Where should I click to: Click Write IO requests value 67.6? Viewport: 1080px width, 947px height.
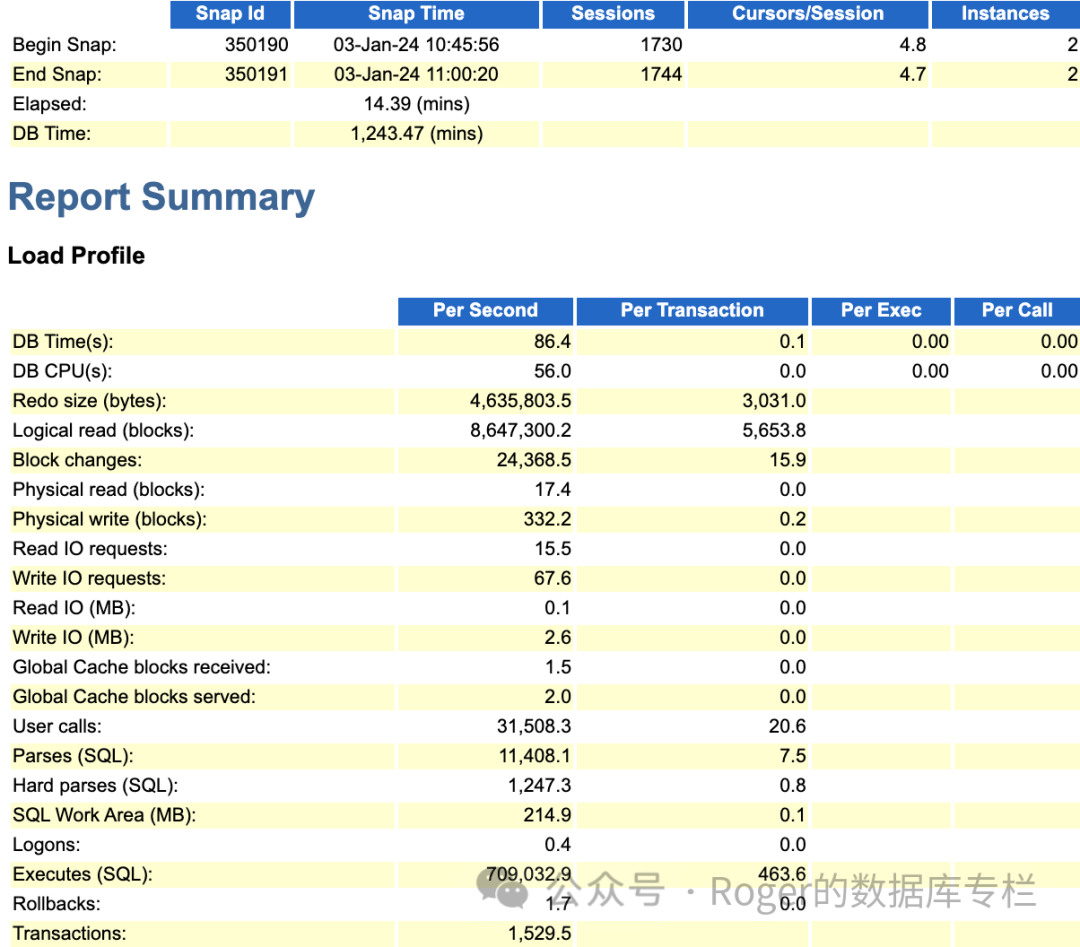point(552,579)
